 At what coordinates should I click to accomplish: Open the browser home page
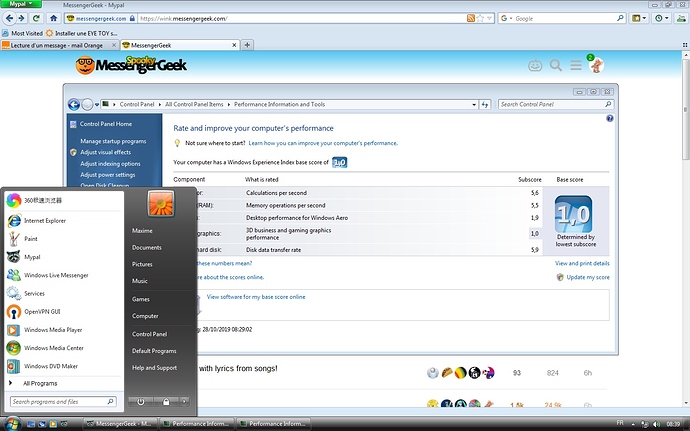coord(54,18)
